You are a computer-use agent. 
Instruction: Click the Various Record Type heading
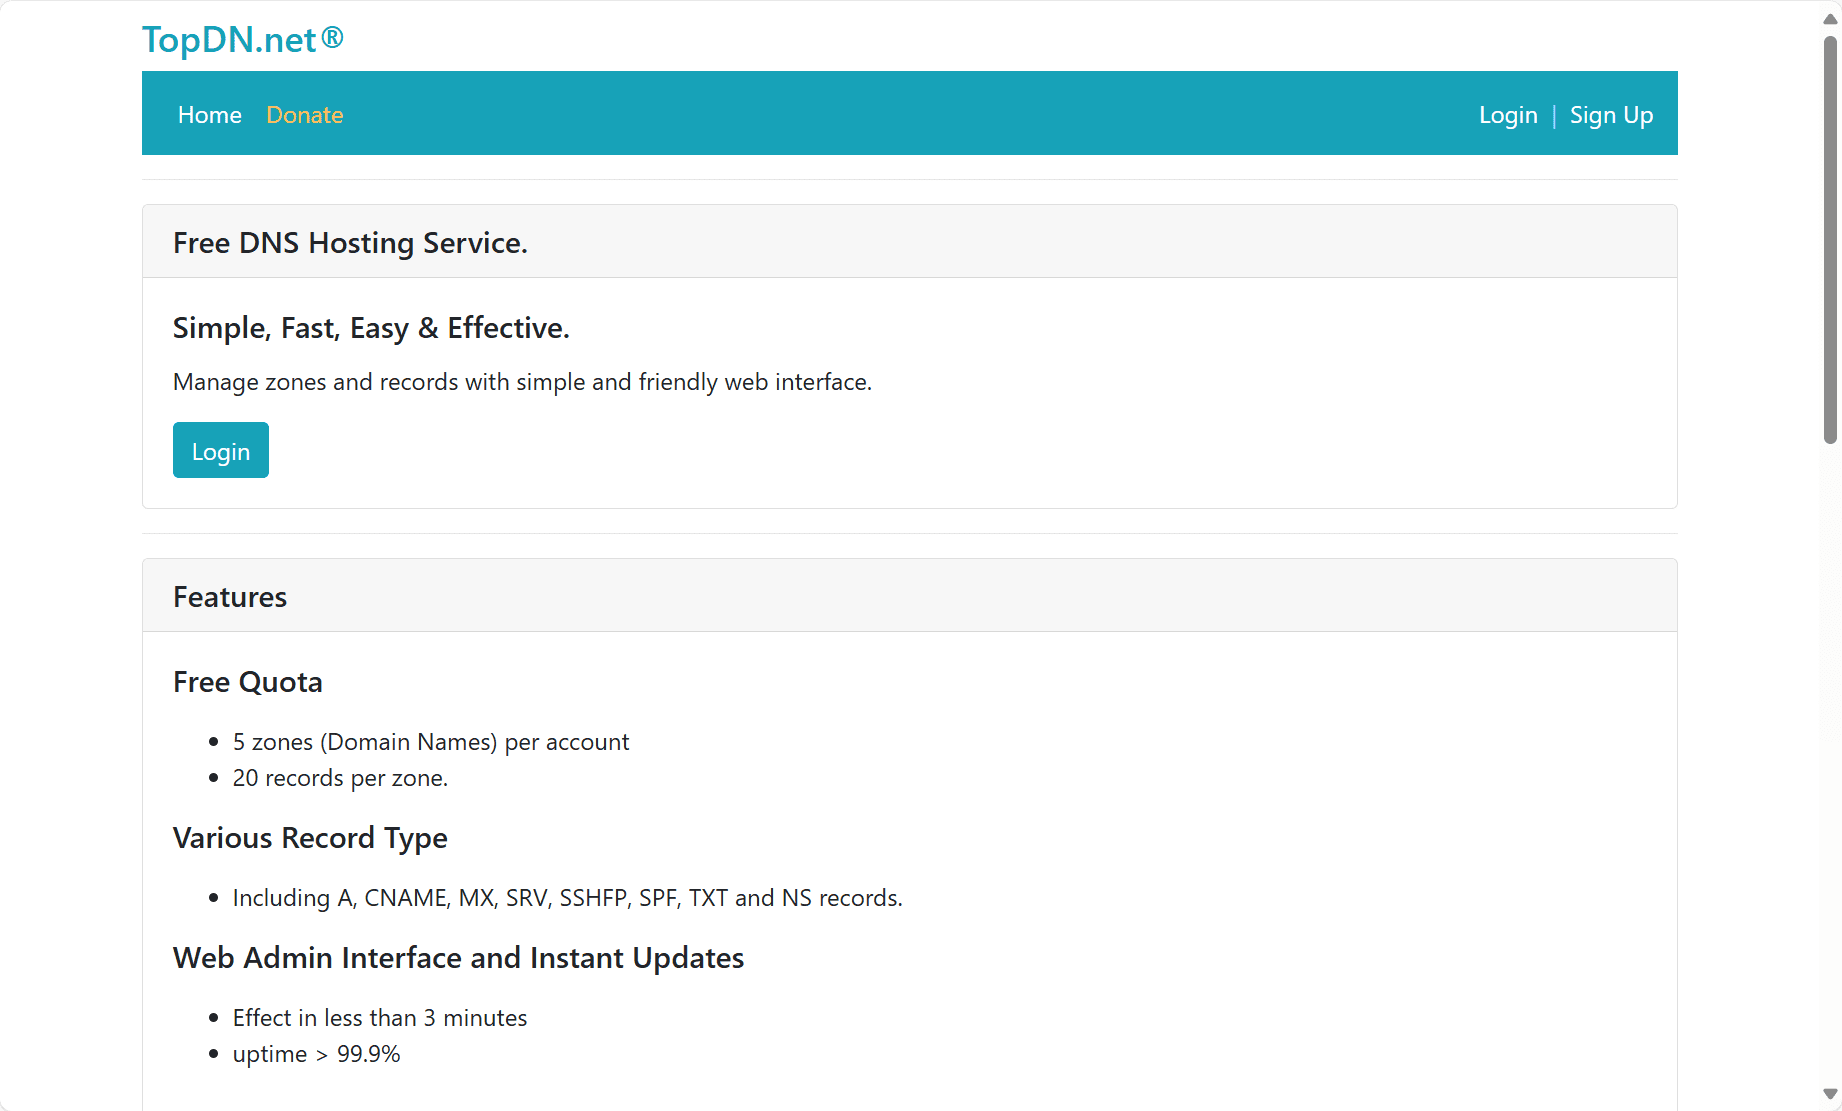click(x=310, y=838)
